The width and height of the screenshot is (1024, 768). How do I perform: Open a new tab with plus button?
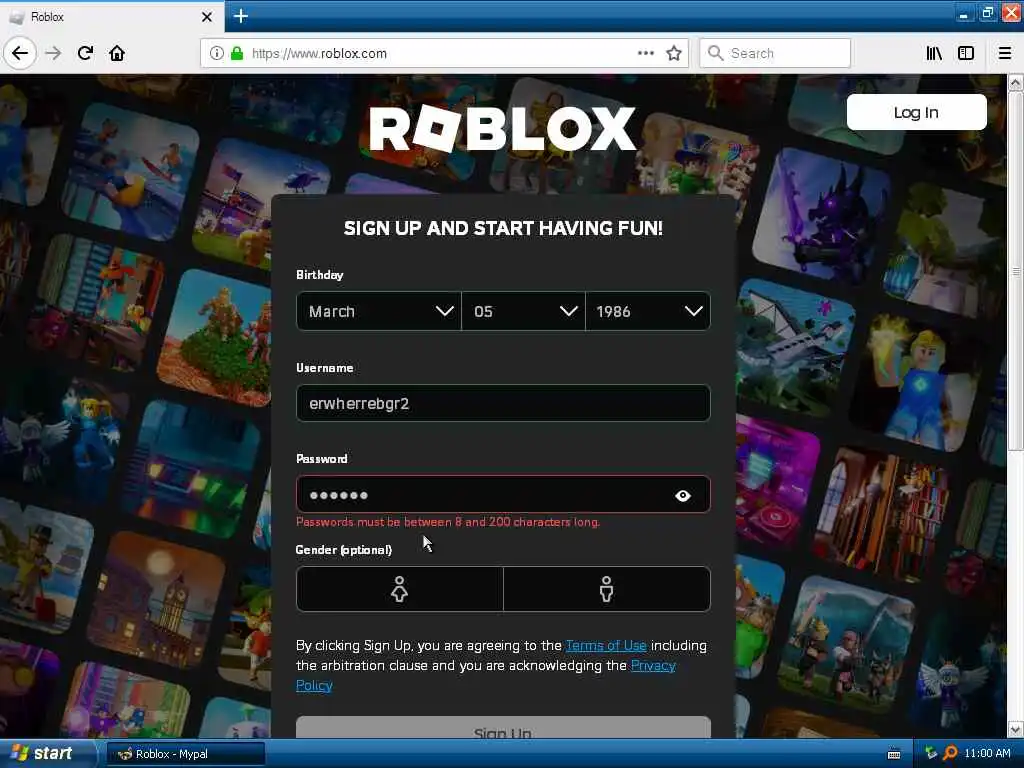240,16
